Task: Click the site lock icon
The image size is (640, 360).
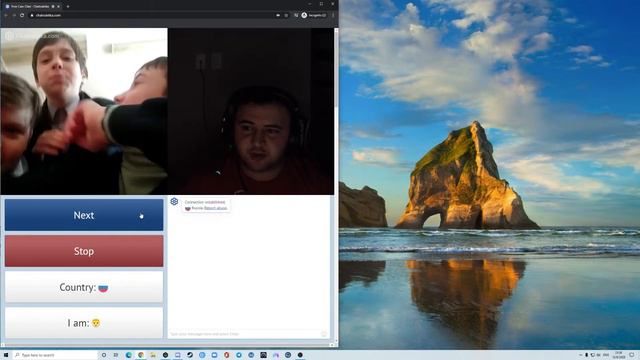Action: (x=32, y=15)
